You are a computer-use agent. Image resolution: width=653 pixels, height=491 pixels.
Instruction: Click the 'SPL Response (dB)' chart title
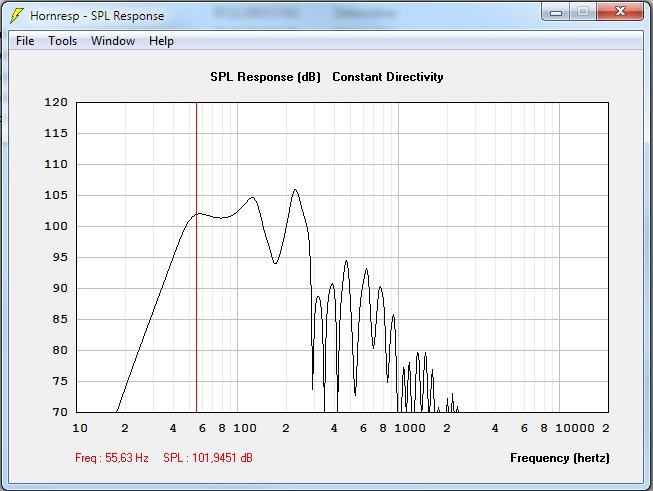click(x=265, y=77)
